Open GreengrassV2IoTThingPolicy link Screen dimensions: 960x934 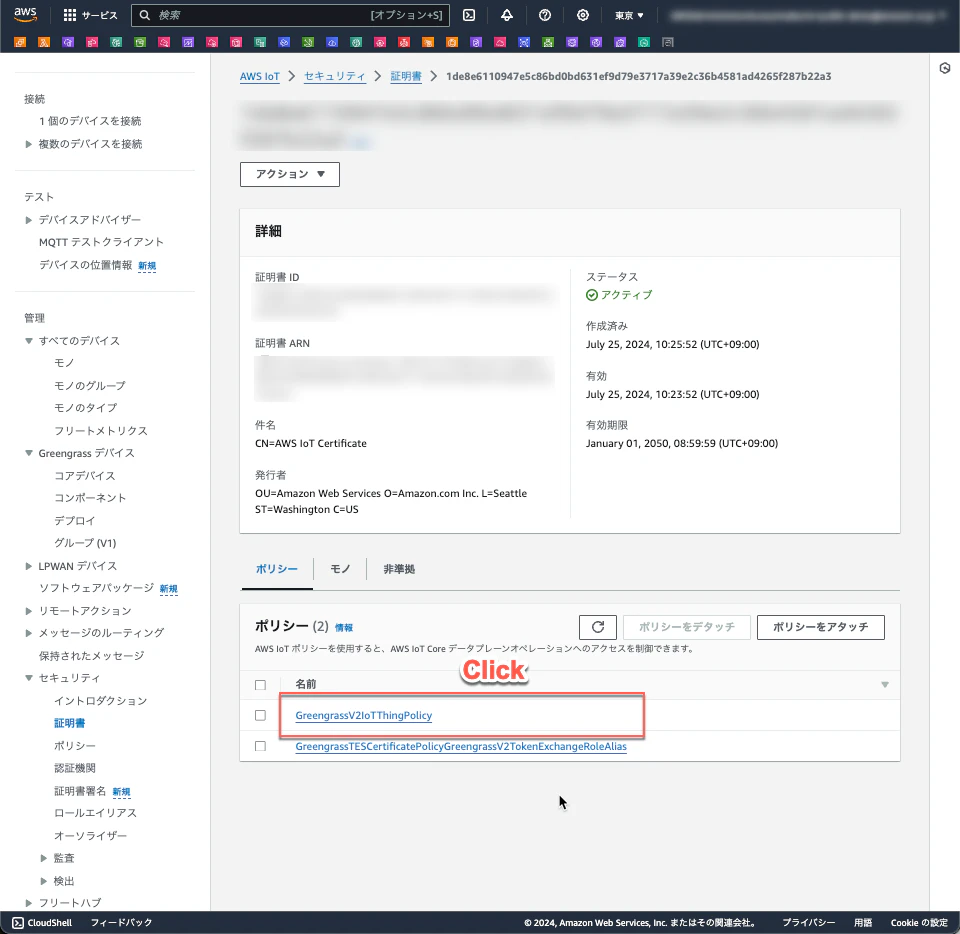pos(364,715)
